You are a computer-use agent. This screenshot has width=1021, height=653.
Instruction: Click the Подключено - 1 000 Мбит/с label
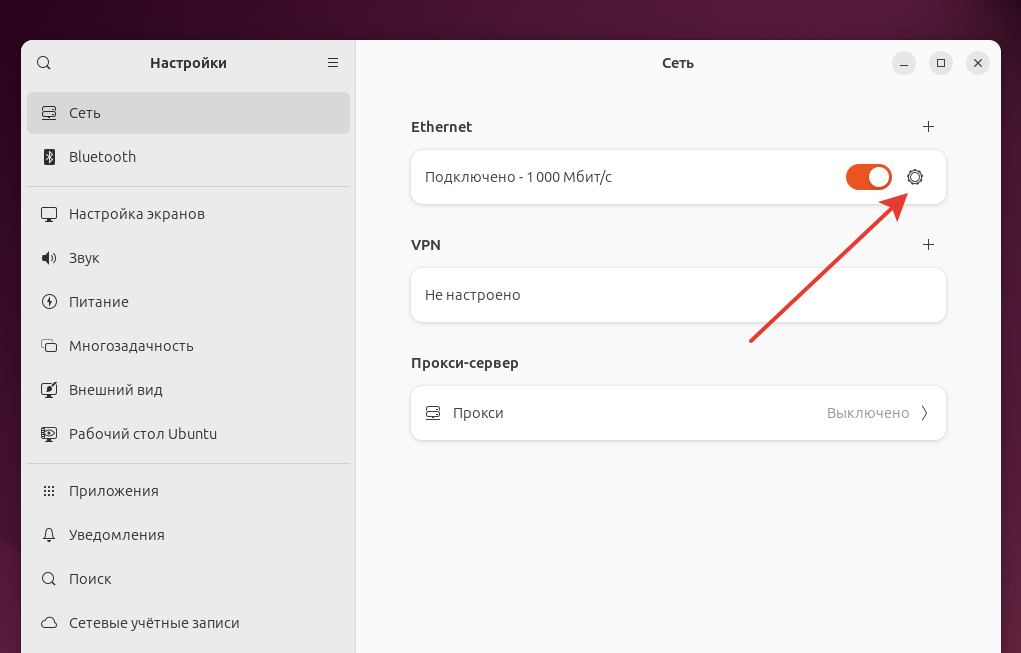pyautogui.click(x=518, y=177)
